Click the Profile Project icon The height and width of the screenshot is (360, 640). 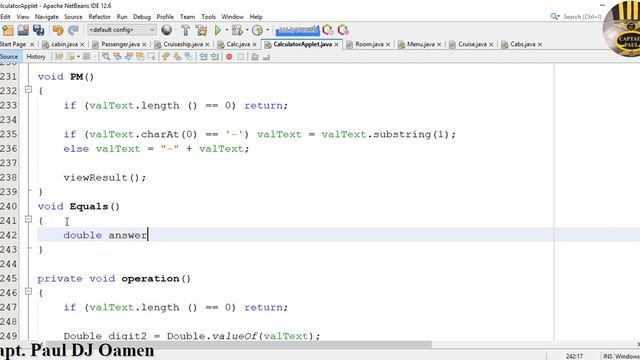[257, 30]
